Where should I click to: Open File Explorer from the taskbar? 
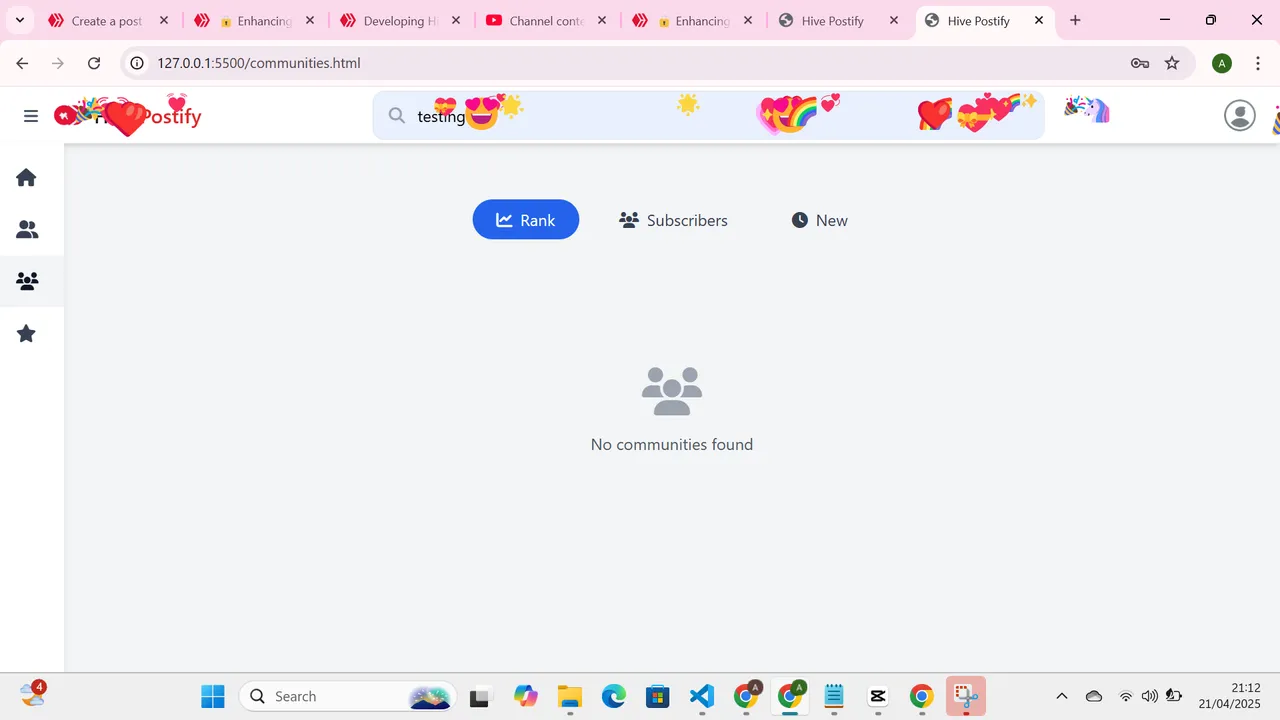coord(570,696)
